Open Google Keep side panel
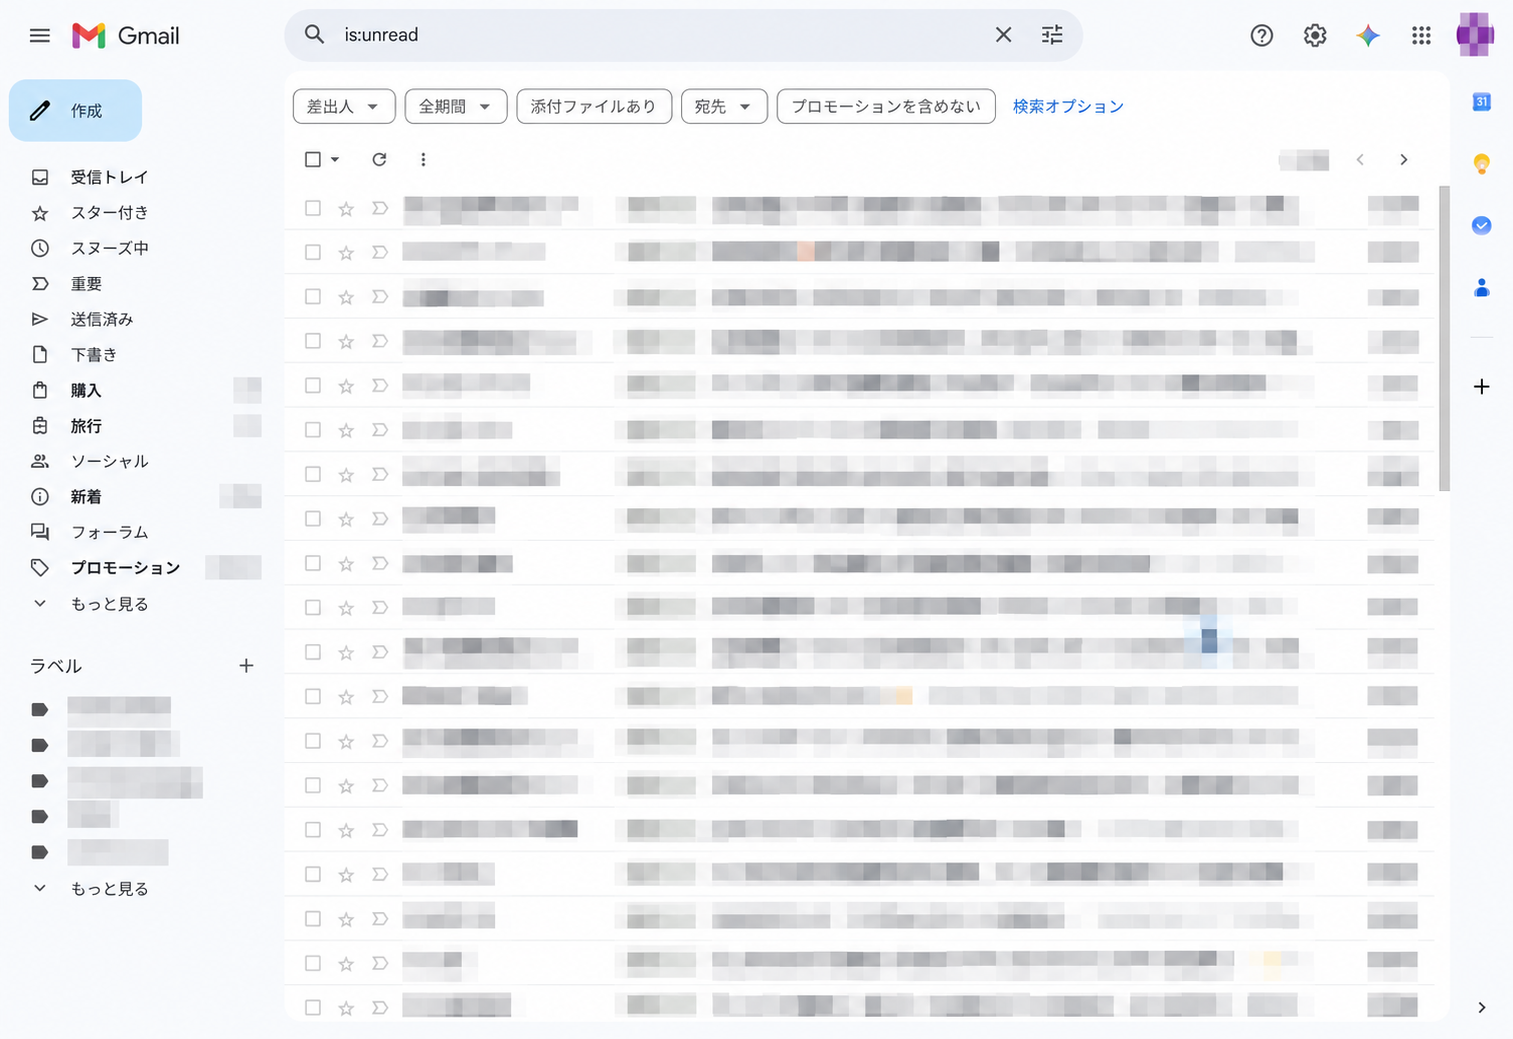This screenshot has width=1513, height=1039. tap(1482, 164)
